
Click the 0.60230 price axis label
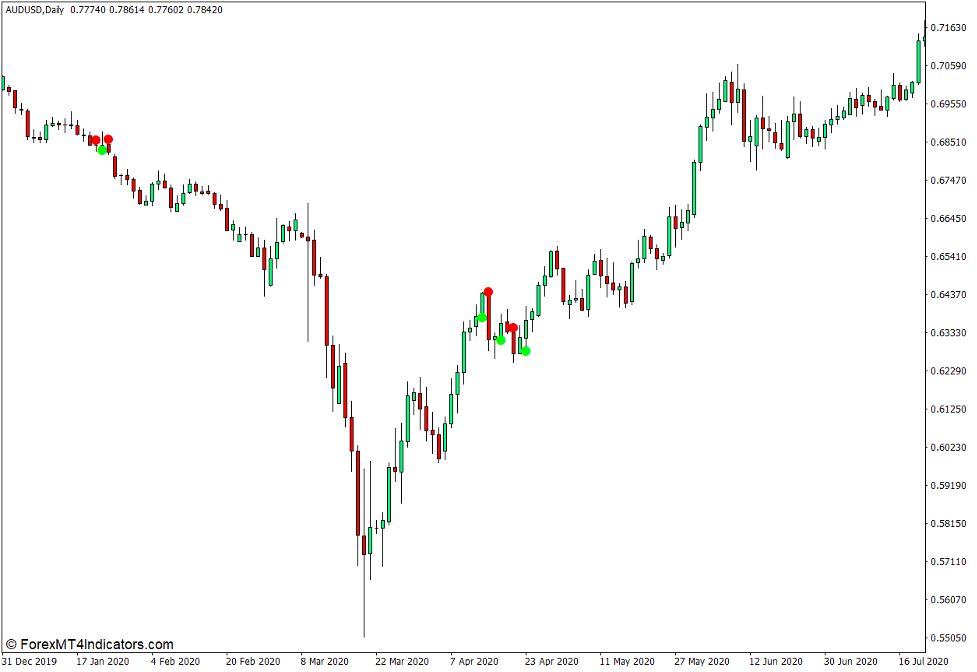pos(950,448)
